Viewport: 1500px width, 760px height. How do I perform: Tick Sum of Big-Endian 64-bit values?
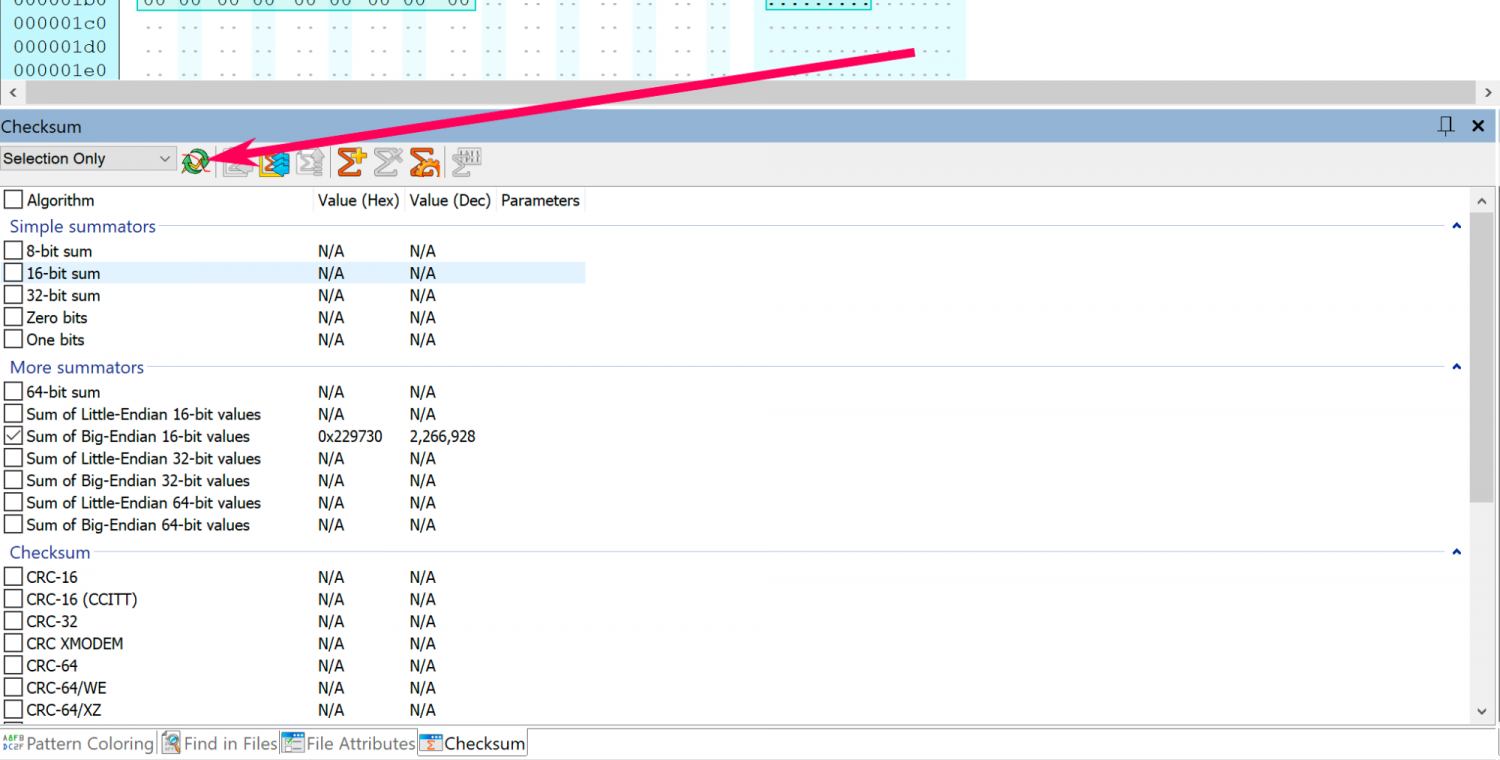pyautogui.click(x=13, y=524)
